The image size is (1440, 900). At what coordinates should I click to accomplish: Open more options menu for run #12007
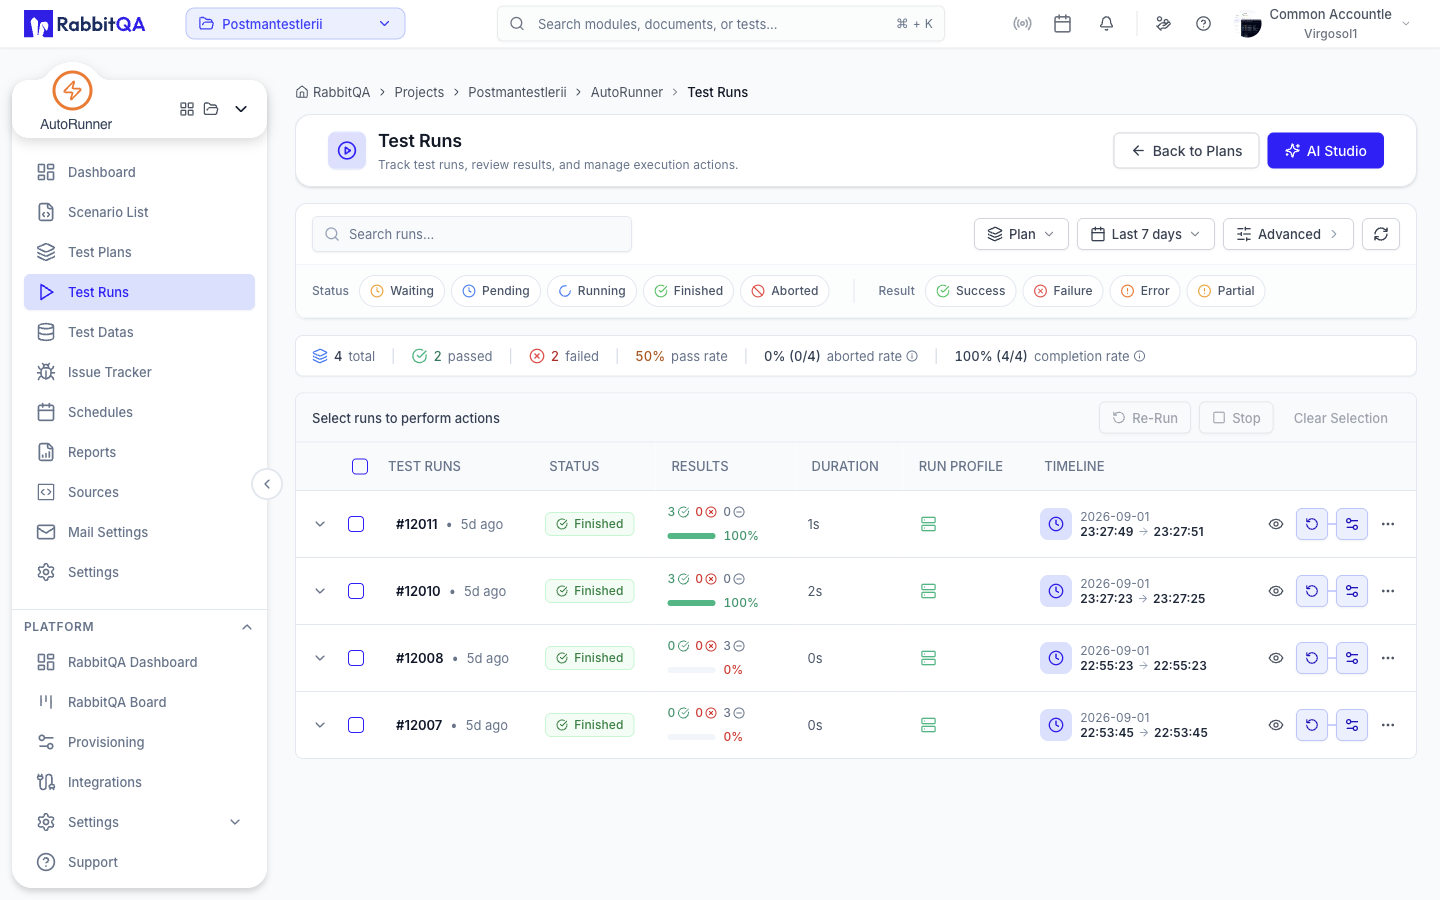(x=1388, y=725)
